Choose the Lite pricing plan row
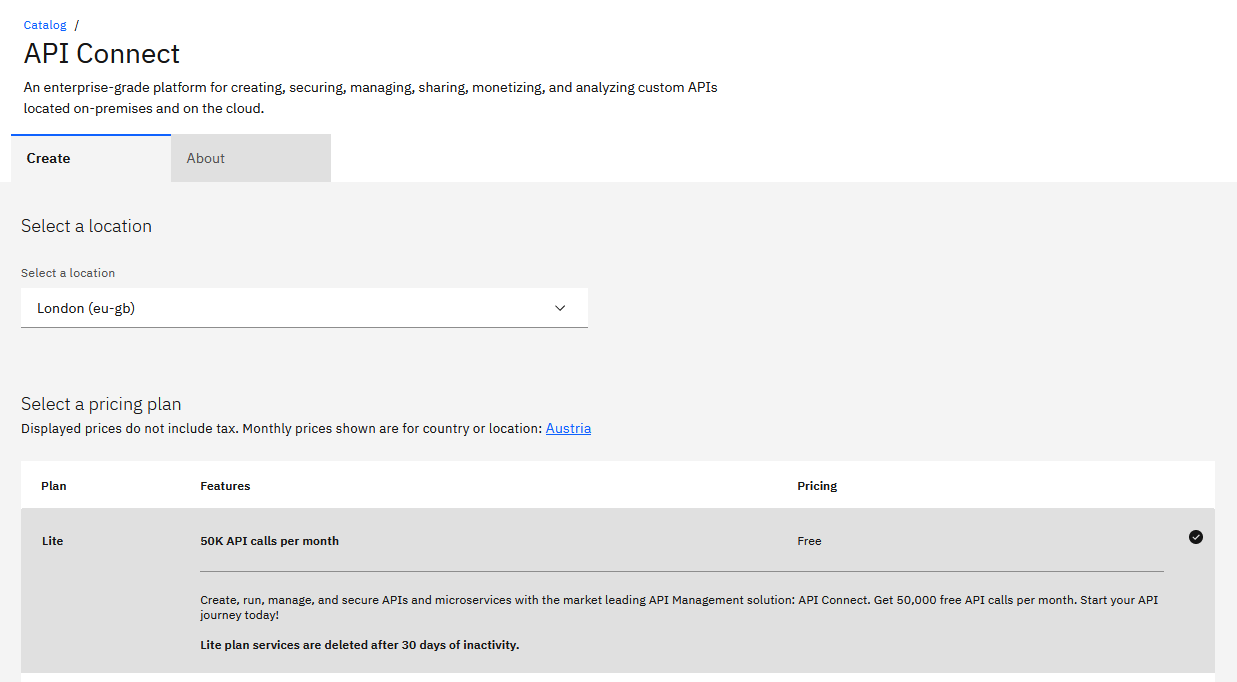Image resolution: width=1237 pixels, height=682 pixels. click(400, 540)
